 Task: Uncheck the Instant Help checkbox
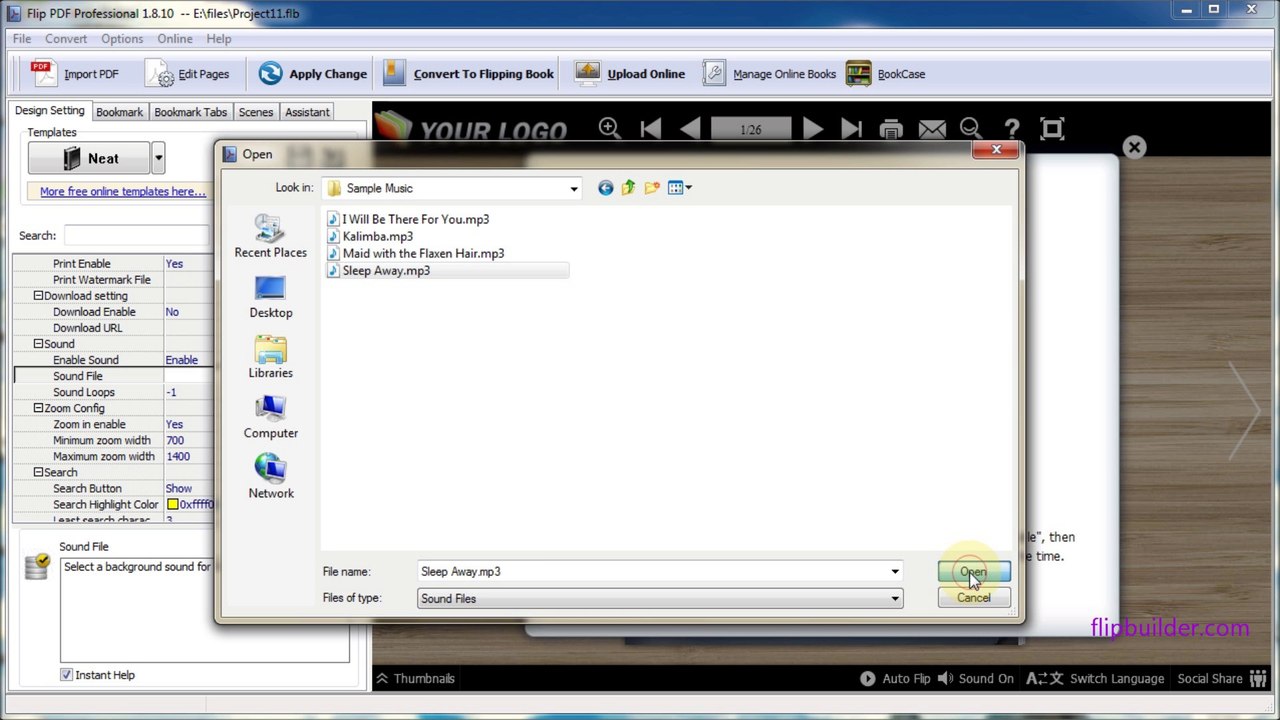pos(66,675)
